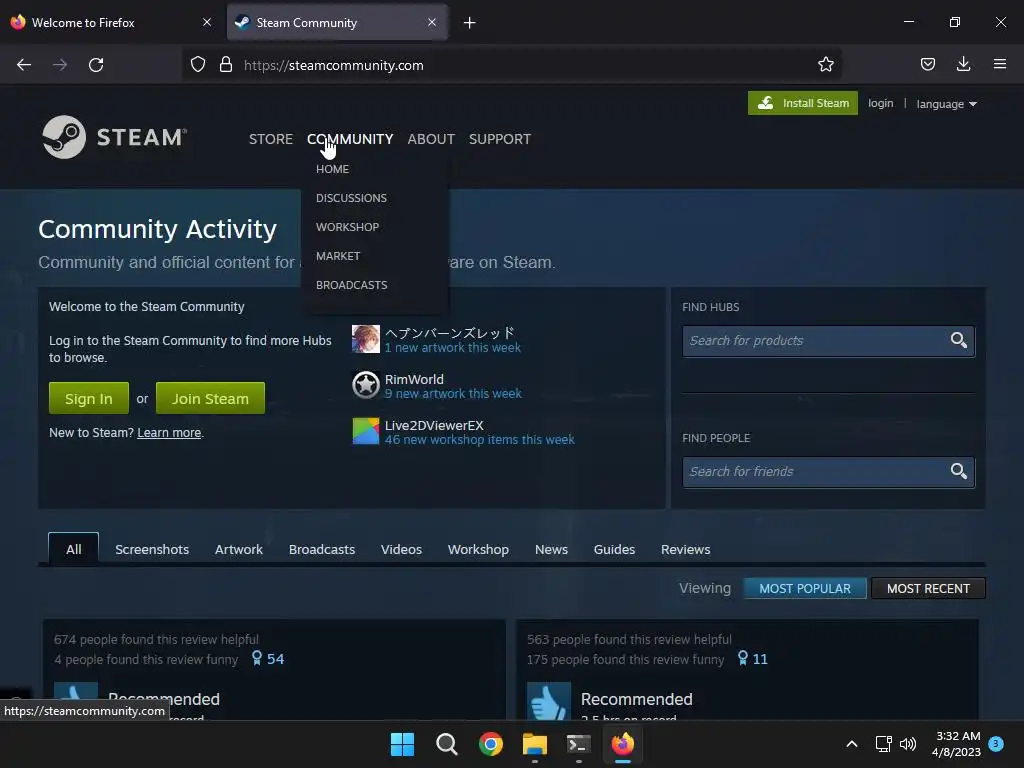Open the RimWorld hub icon
The width and height of the screenshot is (1024, 768).
click(366, 385)
